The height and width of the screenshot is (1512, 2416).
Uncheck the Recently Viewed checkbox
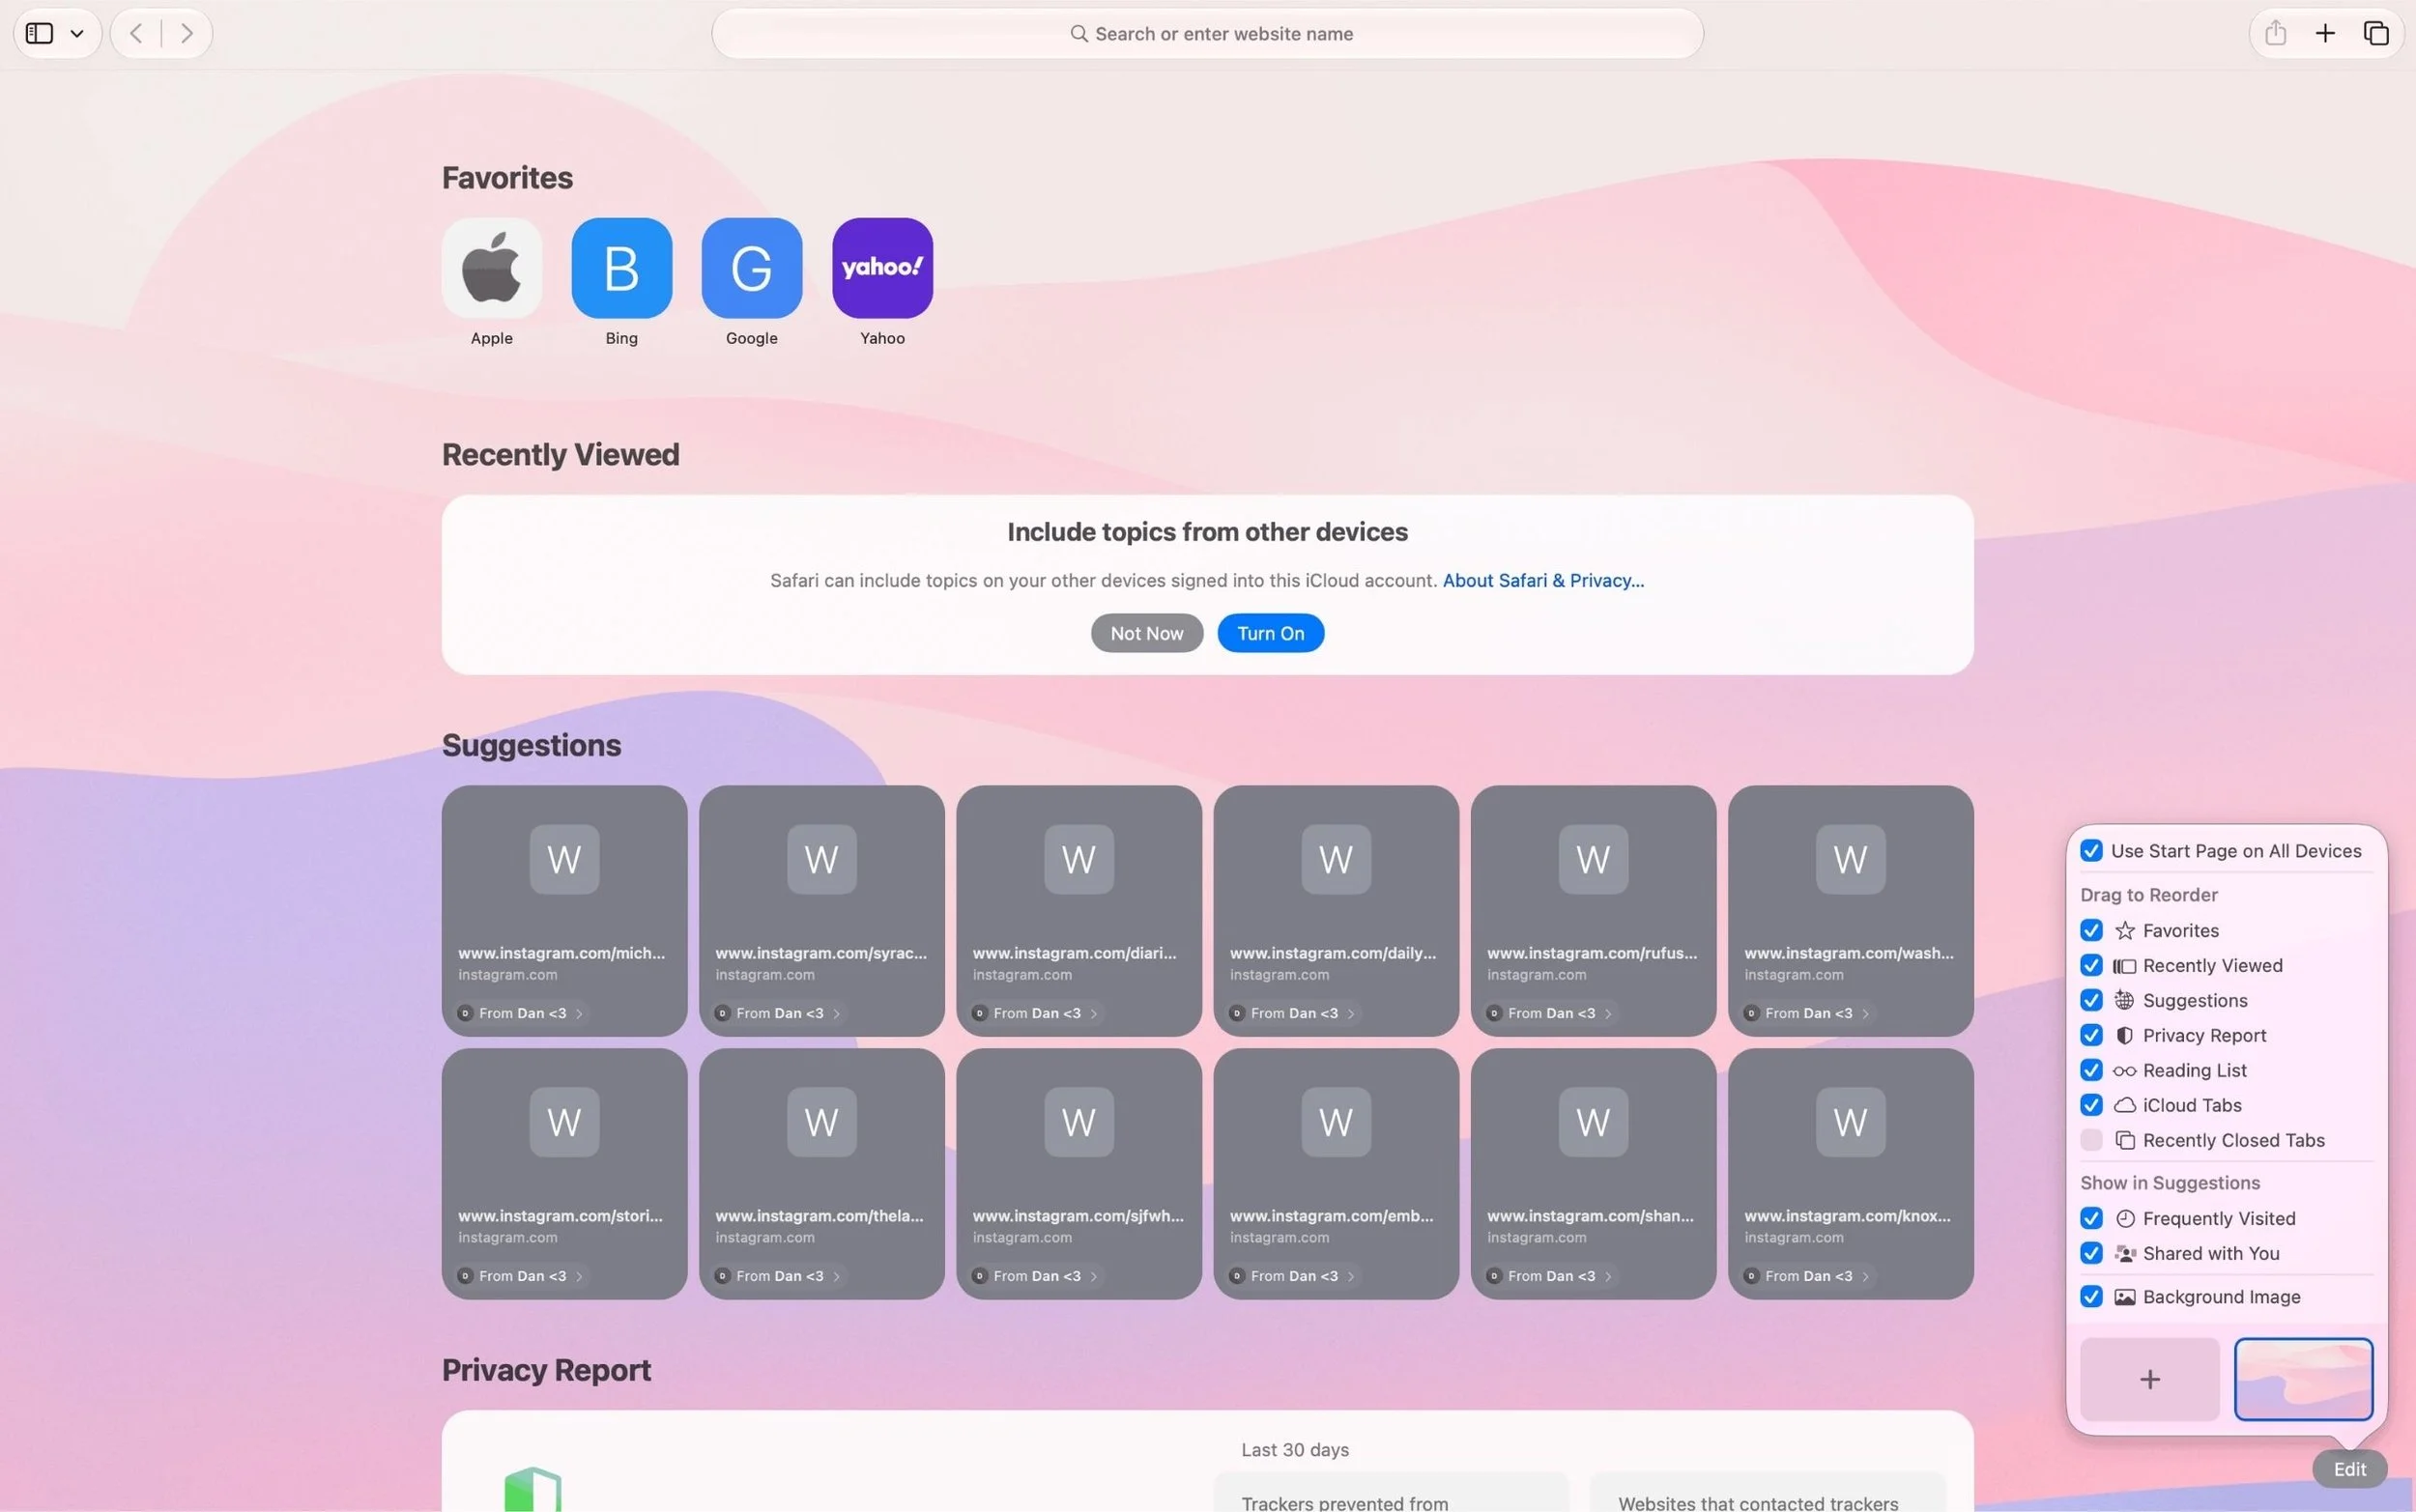click(2091, 965)
